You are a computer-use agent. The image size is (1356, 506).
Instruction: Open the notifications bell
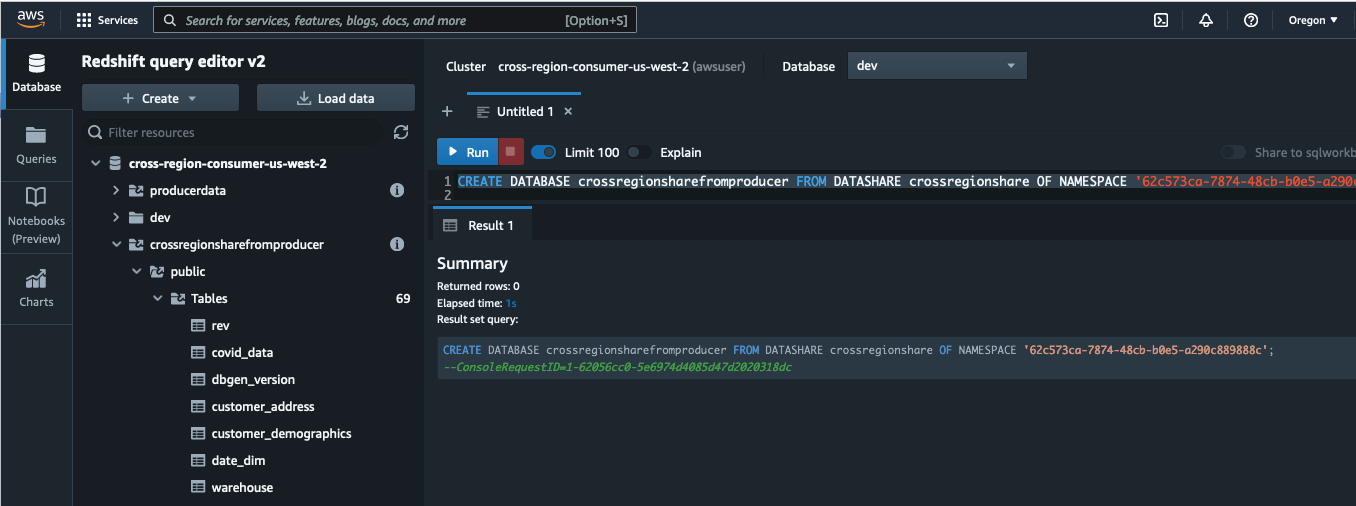coord(1206,20)
